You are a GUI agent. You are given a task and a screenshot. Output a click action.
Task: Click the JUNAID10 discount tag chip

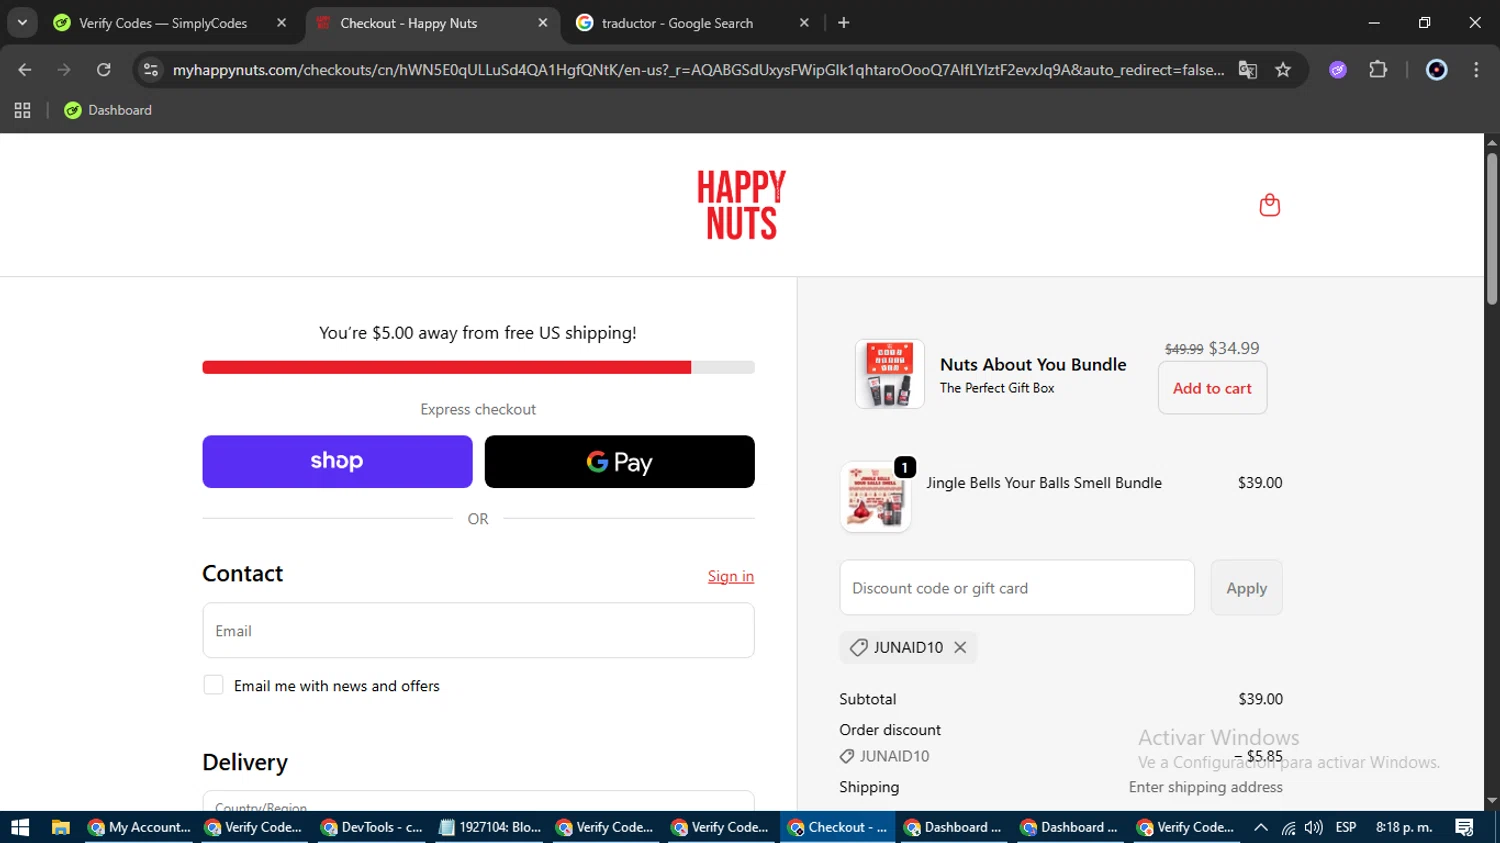click(x=907, y=647)
